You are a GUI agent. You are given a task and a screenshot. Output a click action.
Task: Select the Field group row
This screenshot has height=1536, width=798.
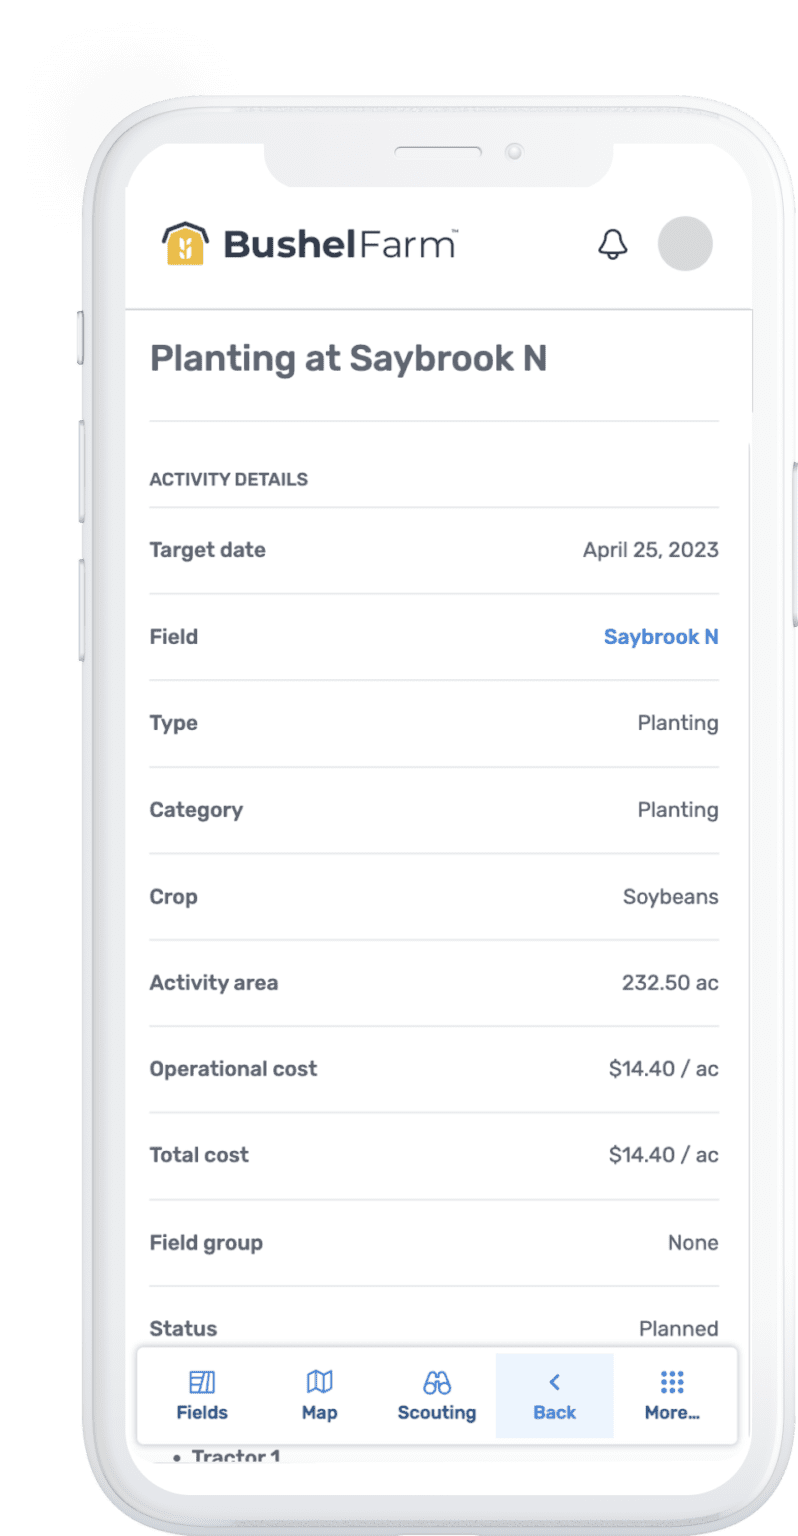click(x=433, y=1243)
